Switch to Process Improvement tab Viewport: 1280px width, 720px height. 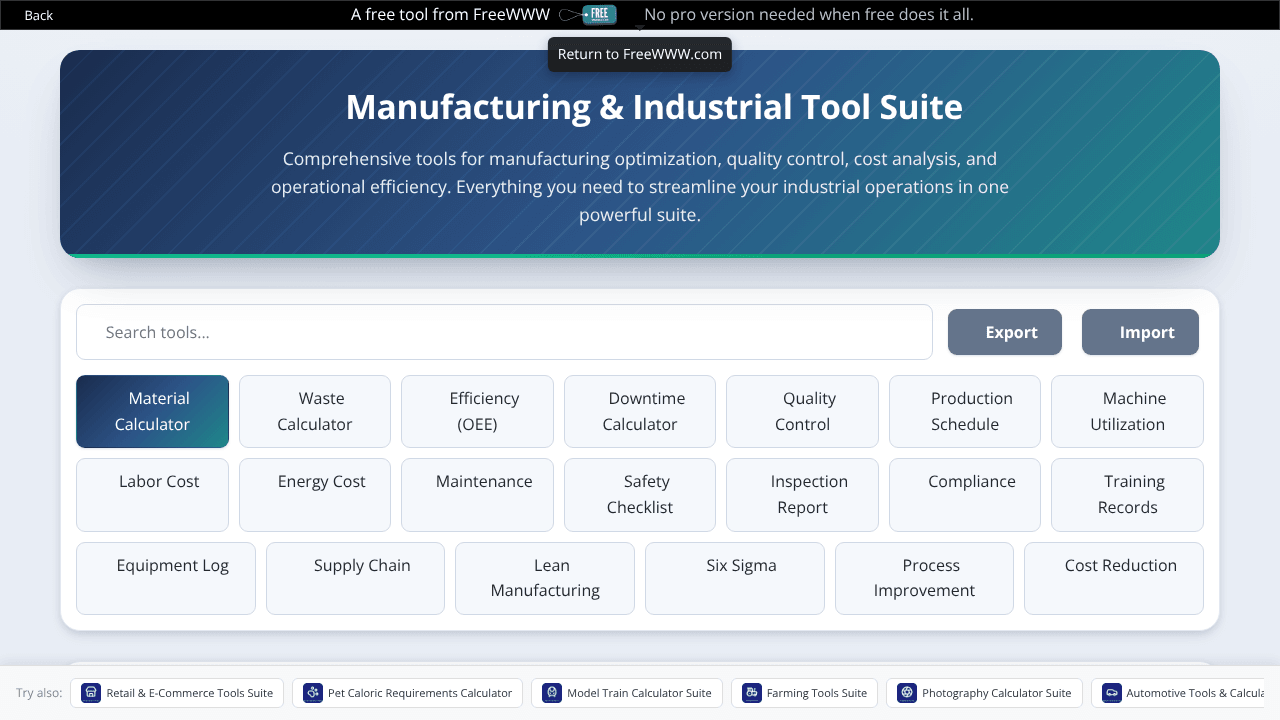click(x=924, y=578)
